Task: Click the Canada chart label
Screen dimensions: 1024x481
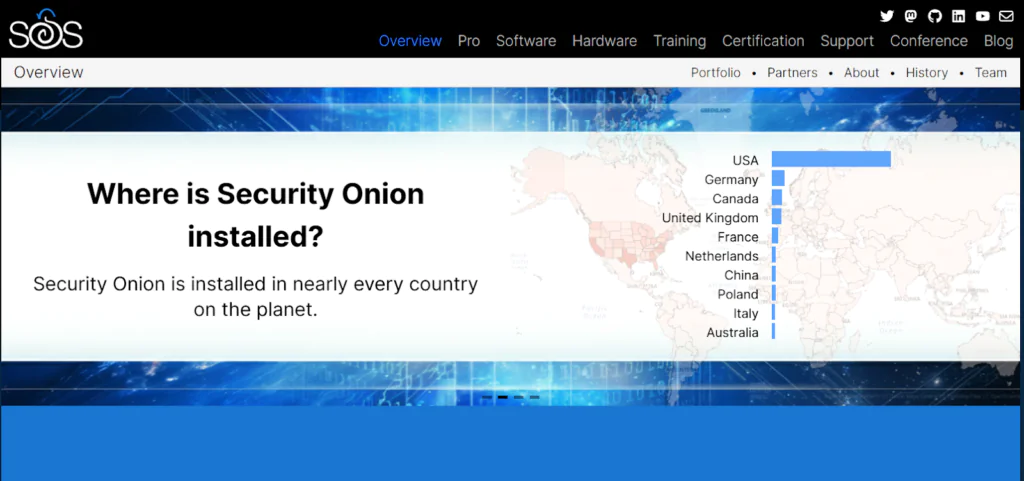Action: click(x=735, y=198)
